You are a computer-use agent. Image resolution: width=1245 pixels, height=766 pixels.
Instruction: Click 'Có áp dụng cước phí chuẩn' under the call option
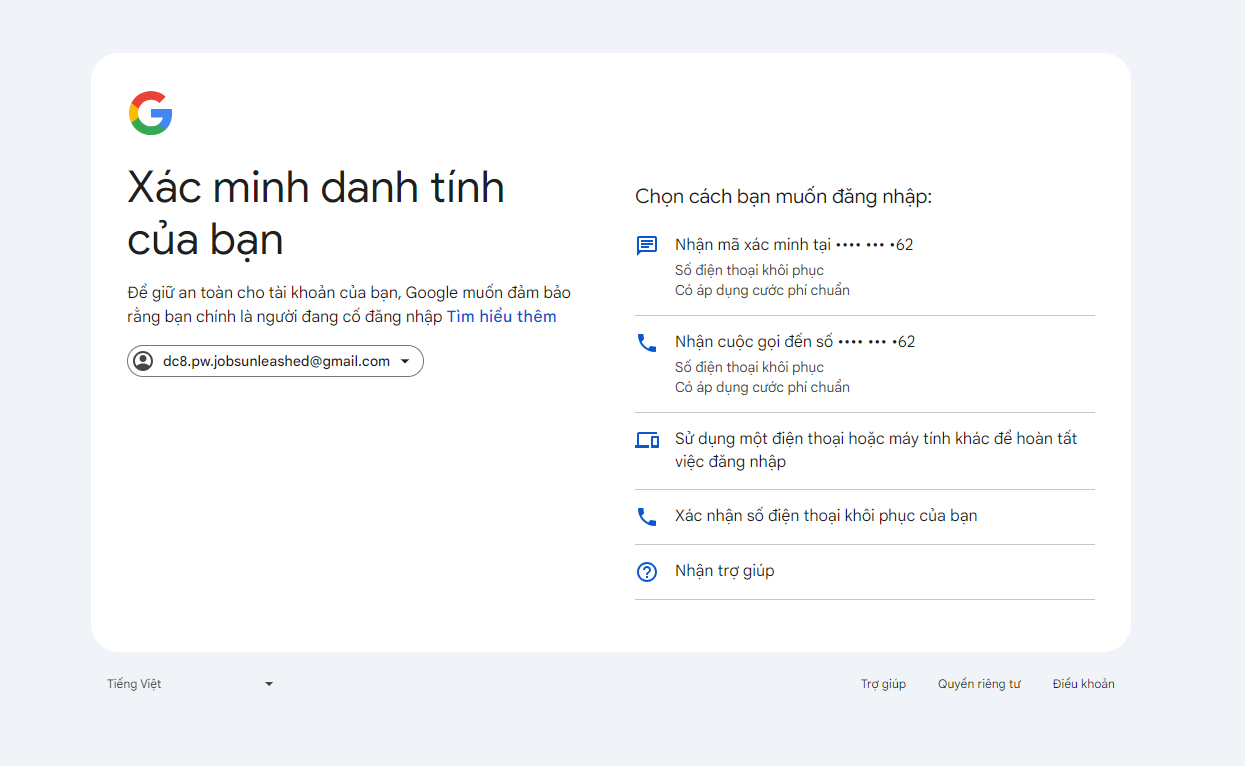tap(762, 387)
